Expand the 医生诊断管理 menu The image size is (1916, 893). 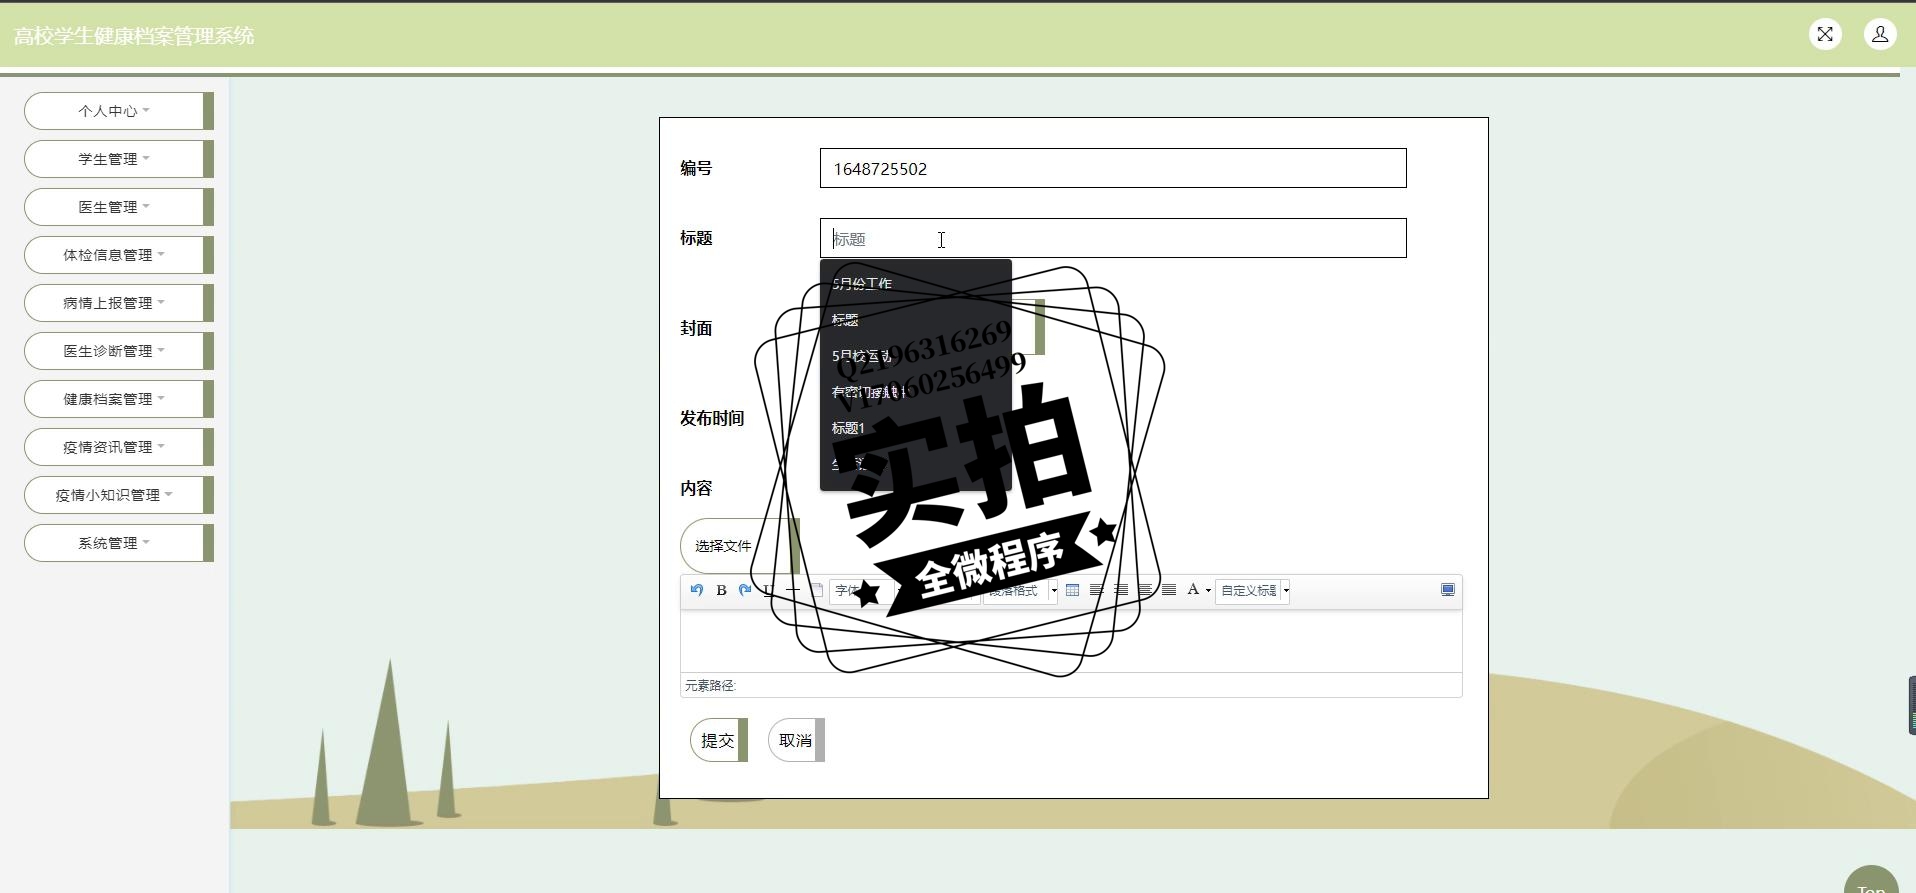click(x=119, y=351)
